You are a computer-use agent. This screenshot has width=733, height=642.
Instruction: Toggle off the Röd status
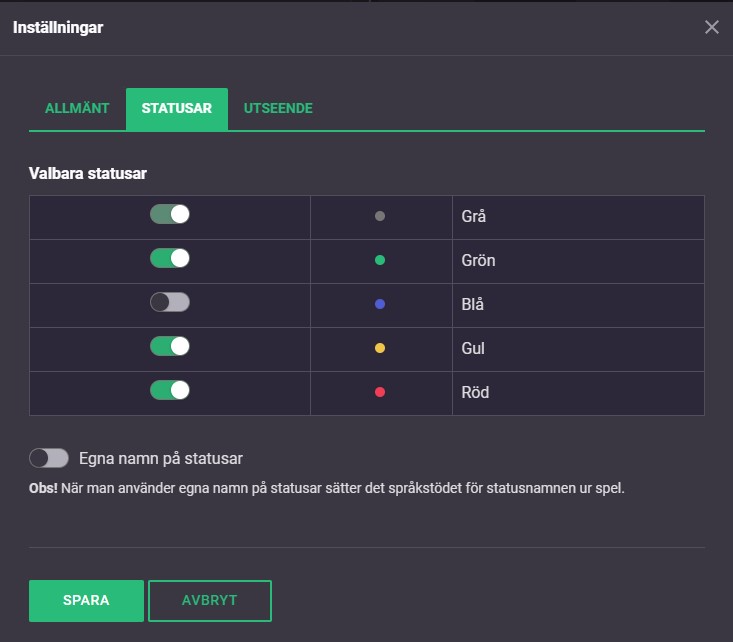pos(170,391)
